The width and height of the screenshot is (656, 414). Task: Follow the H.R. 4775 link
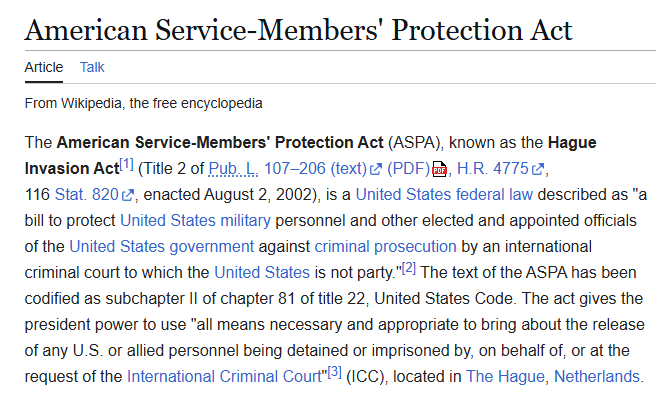493,169
